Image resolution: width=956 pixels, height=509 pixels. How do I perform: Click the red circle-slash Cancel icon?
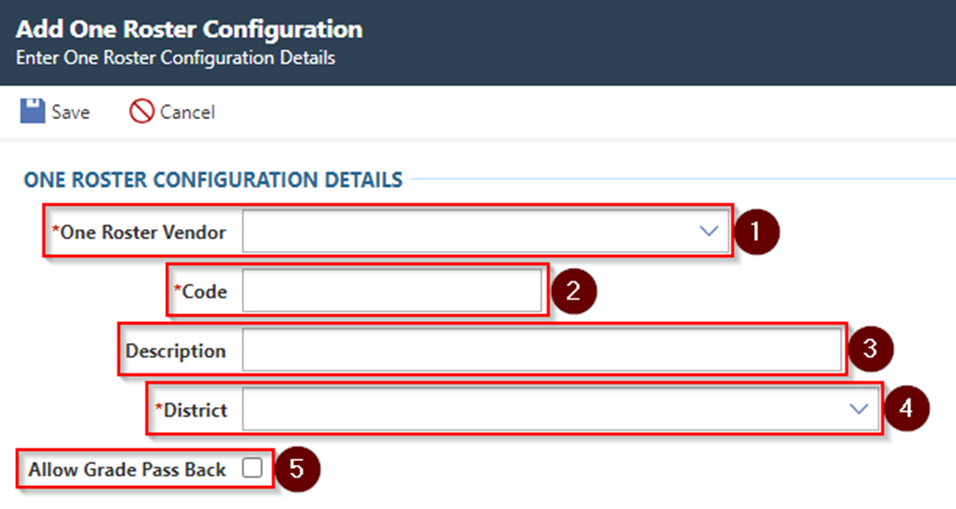point(141,112)
